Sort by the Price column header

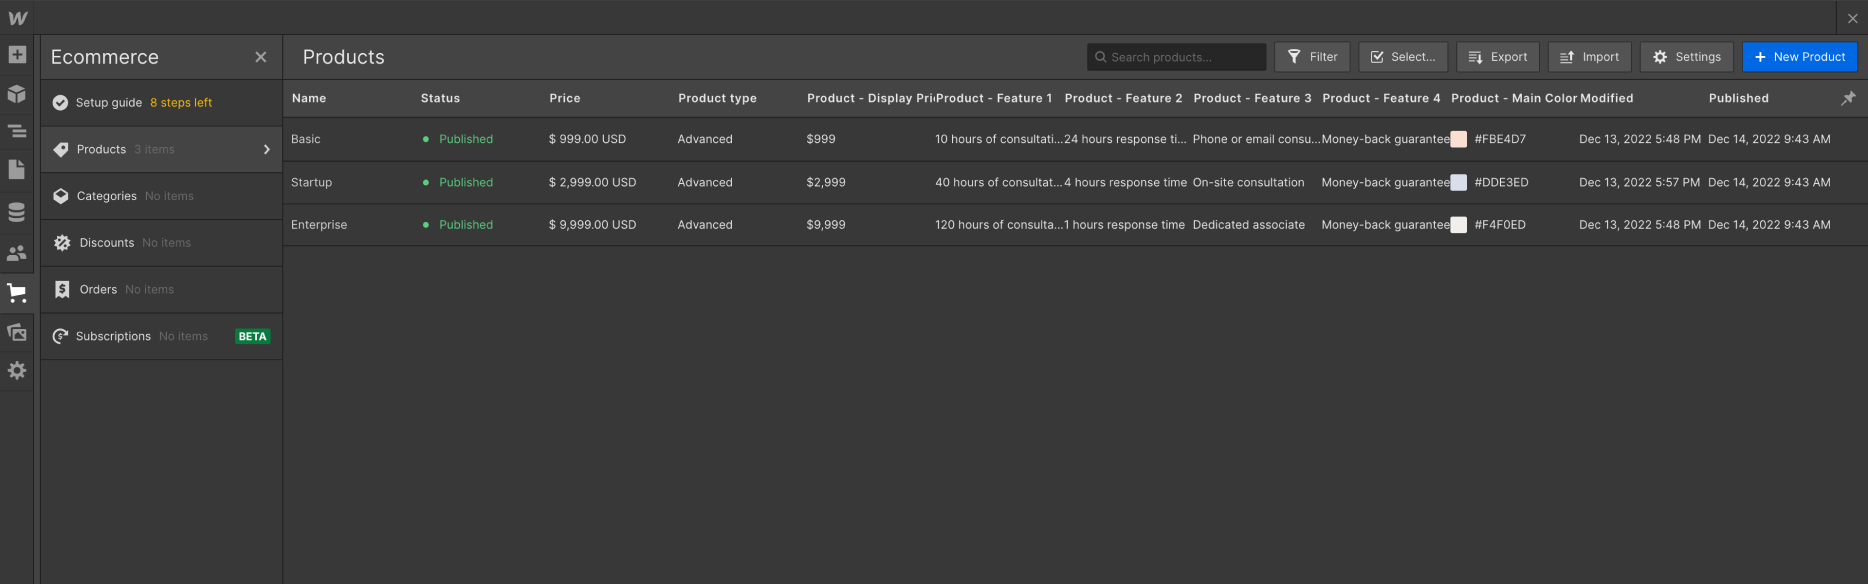[565, 98]
